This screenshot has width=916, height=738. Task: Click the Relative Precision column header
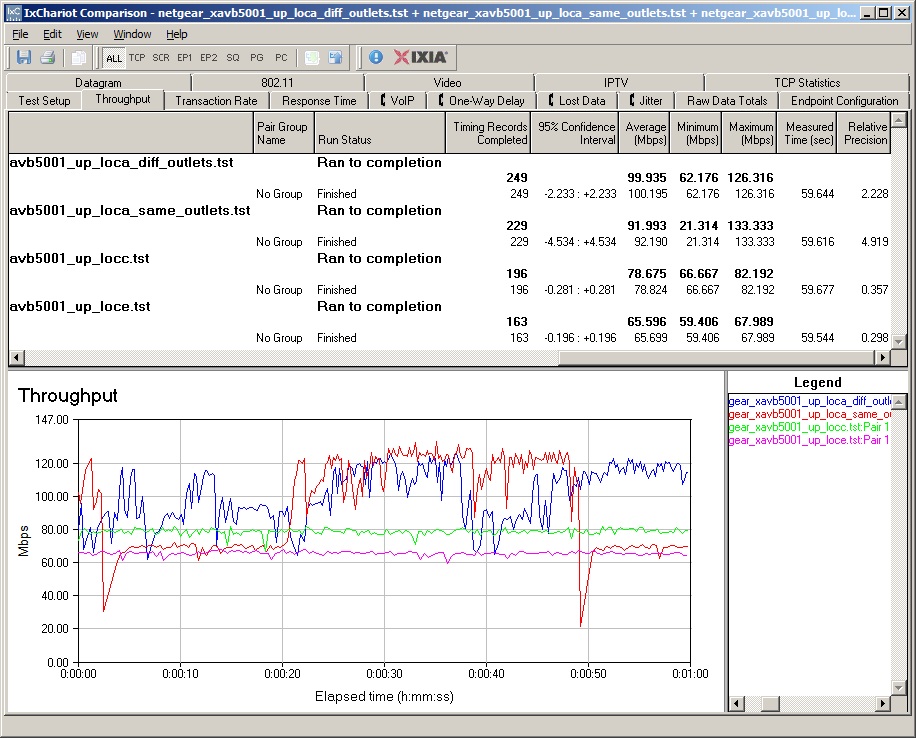click(x=864, y=133)
